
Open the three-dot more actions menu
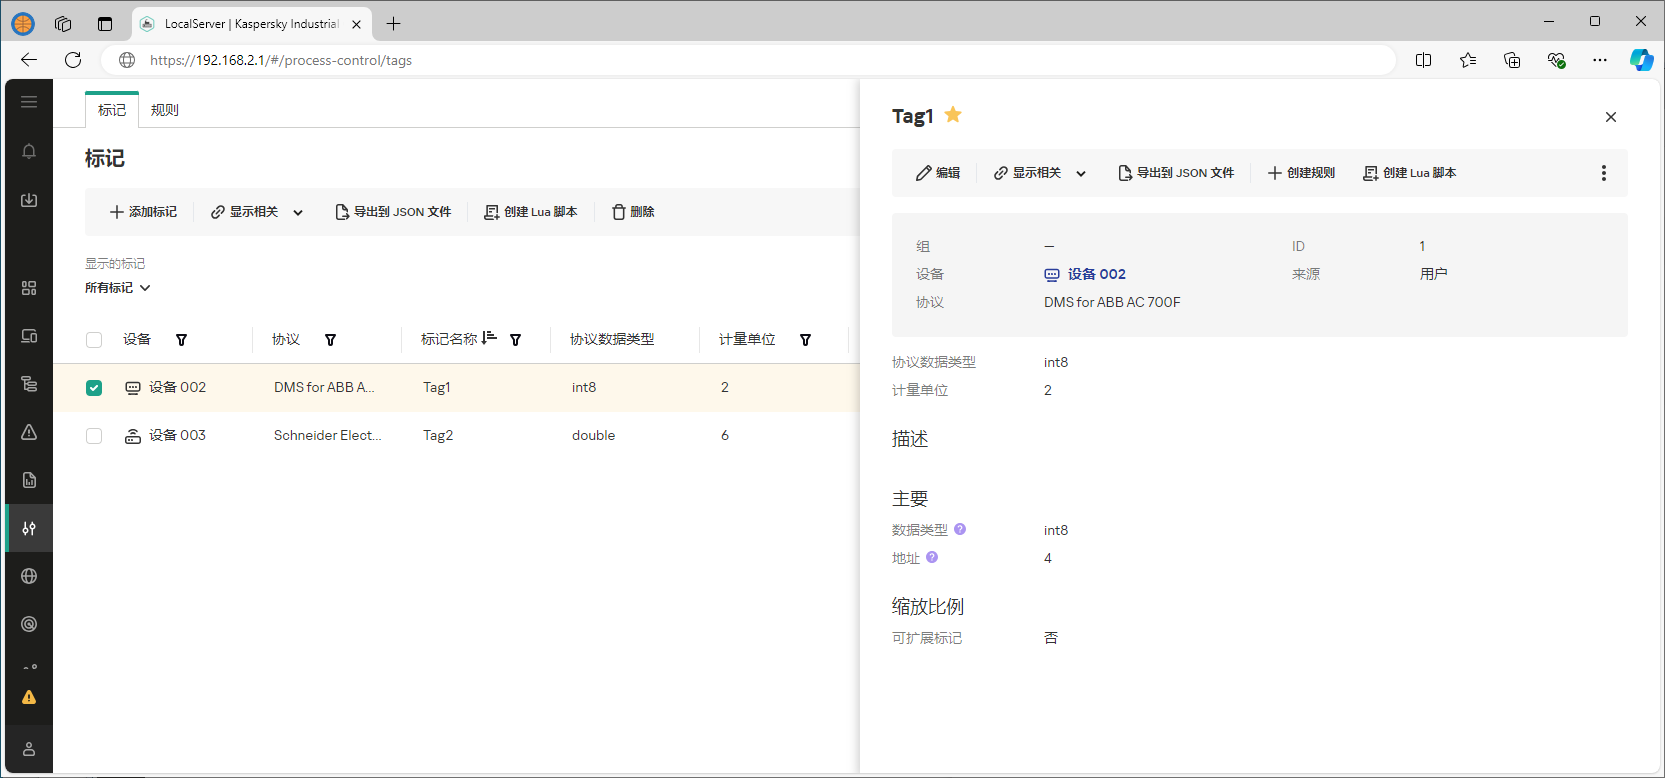1603,173
